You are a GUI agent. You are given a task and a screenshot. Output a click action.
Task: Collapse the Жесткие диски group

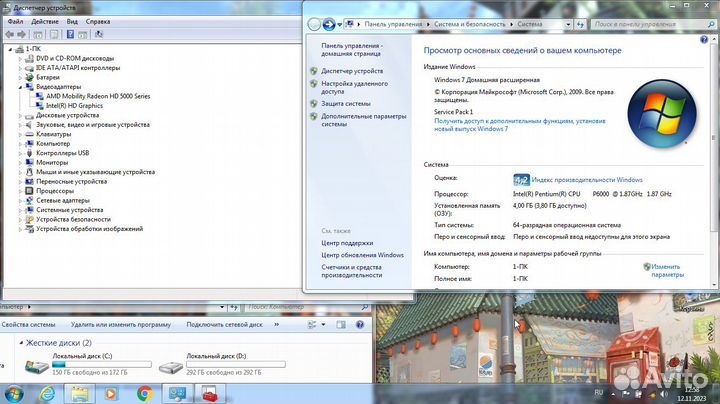21,343
